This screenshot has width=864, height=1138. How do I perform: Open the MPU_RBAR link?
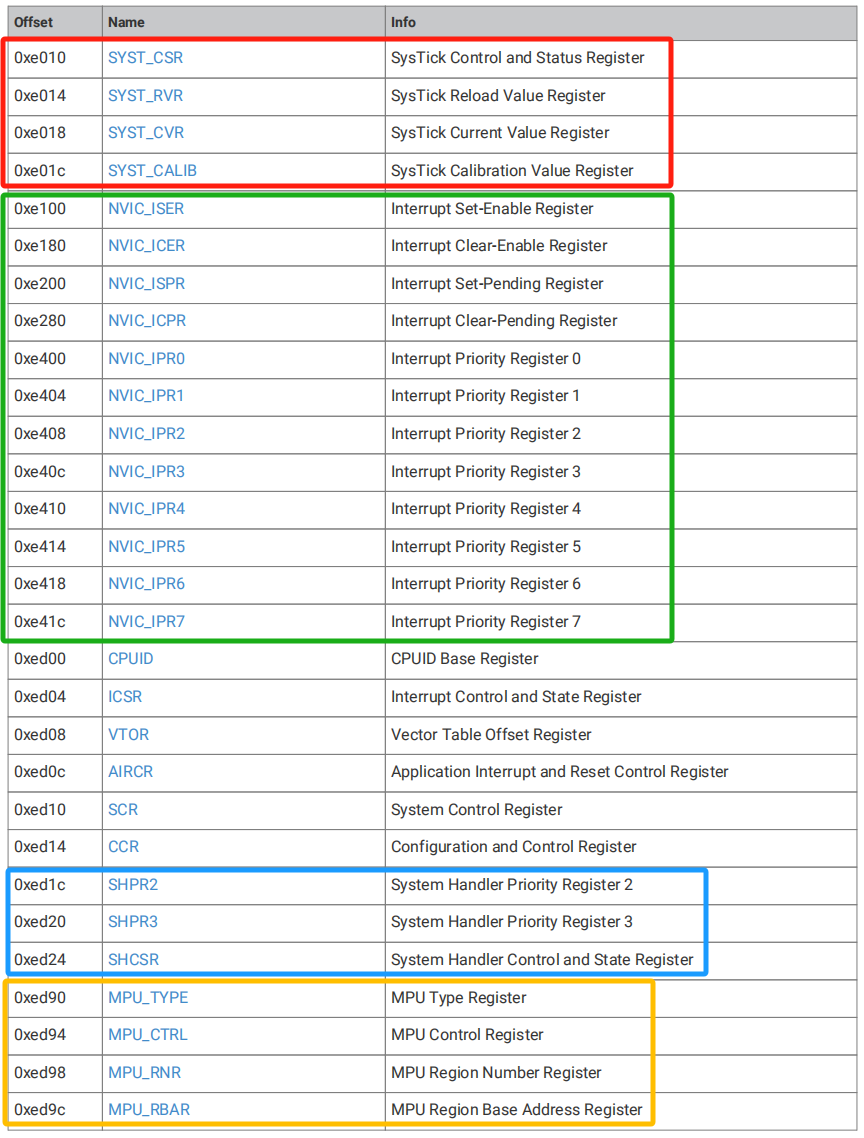click(x=149, y=1110)
